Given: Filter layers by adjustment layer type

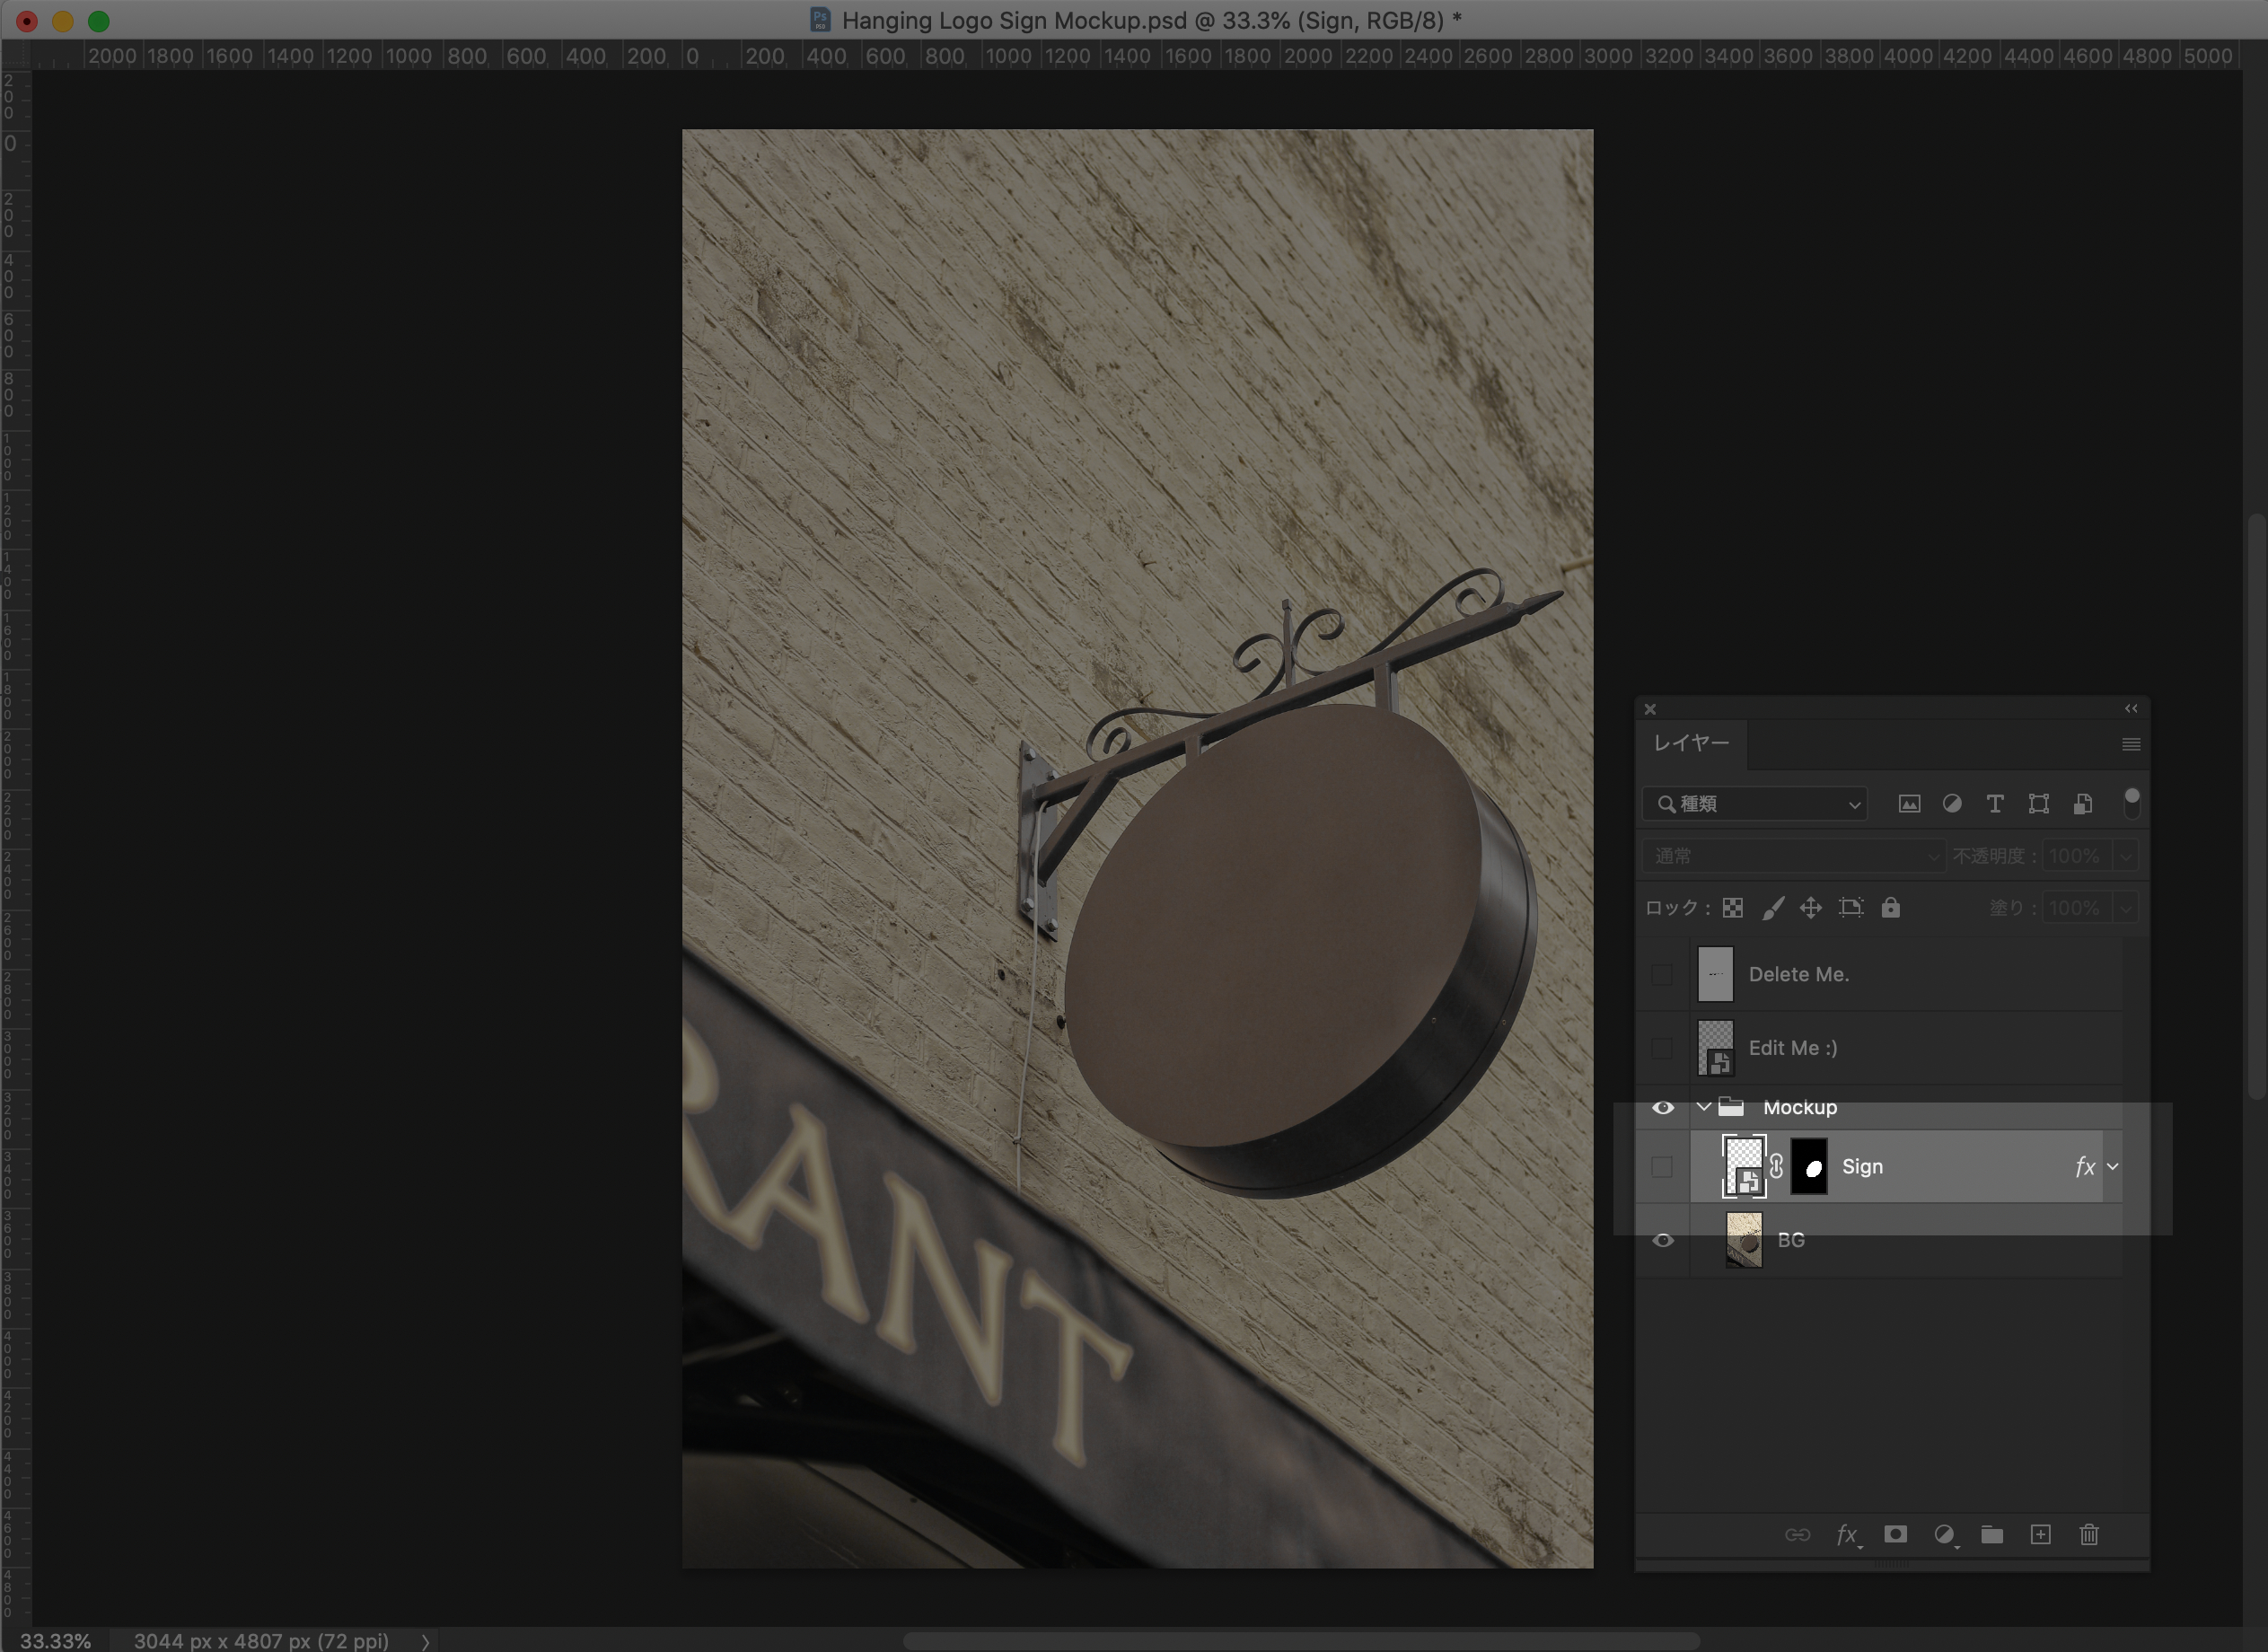Looking at the screenshot, I should (x=1952, y=804).
